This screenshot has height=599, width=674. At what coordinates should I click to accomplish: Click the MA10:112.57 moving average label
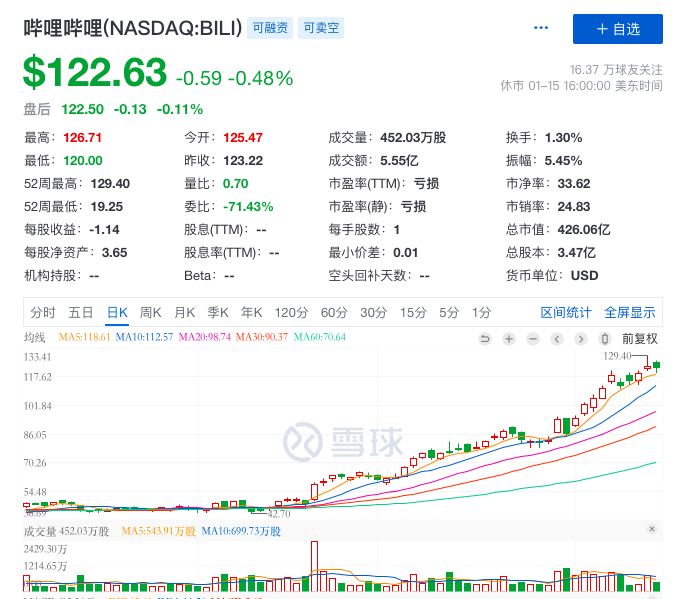144,337
